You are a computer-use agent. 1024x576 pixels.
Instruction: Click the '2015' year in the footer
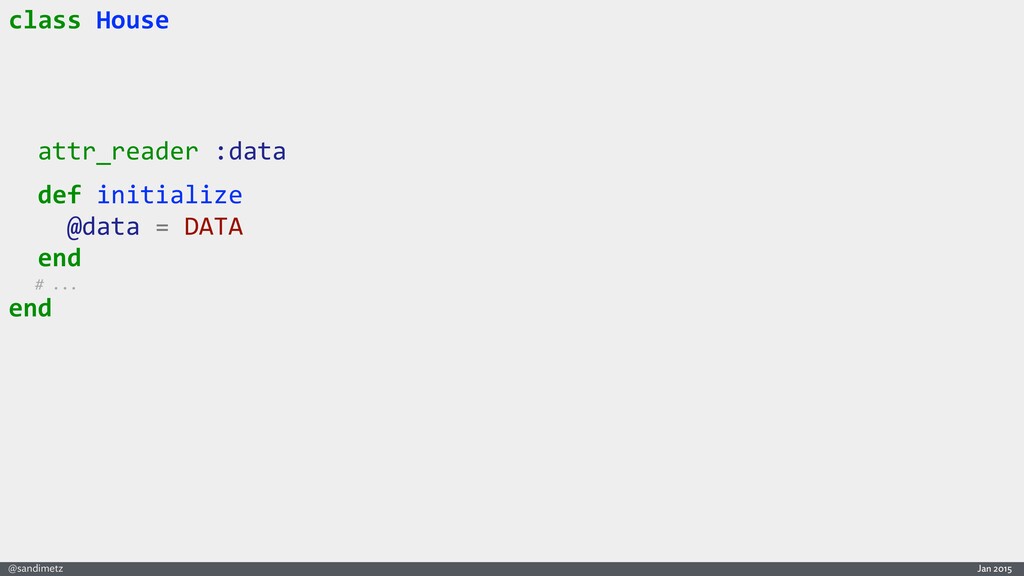(x=1003, y=568)
